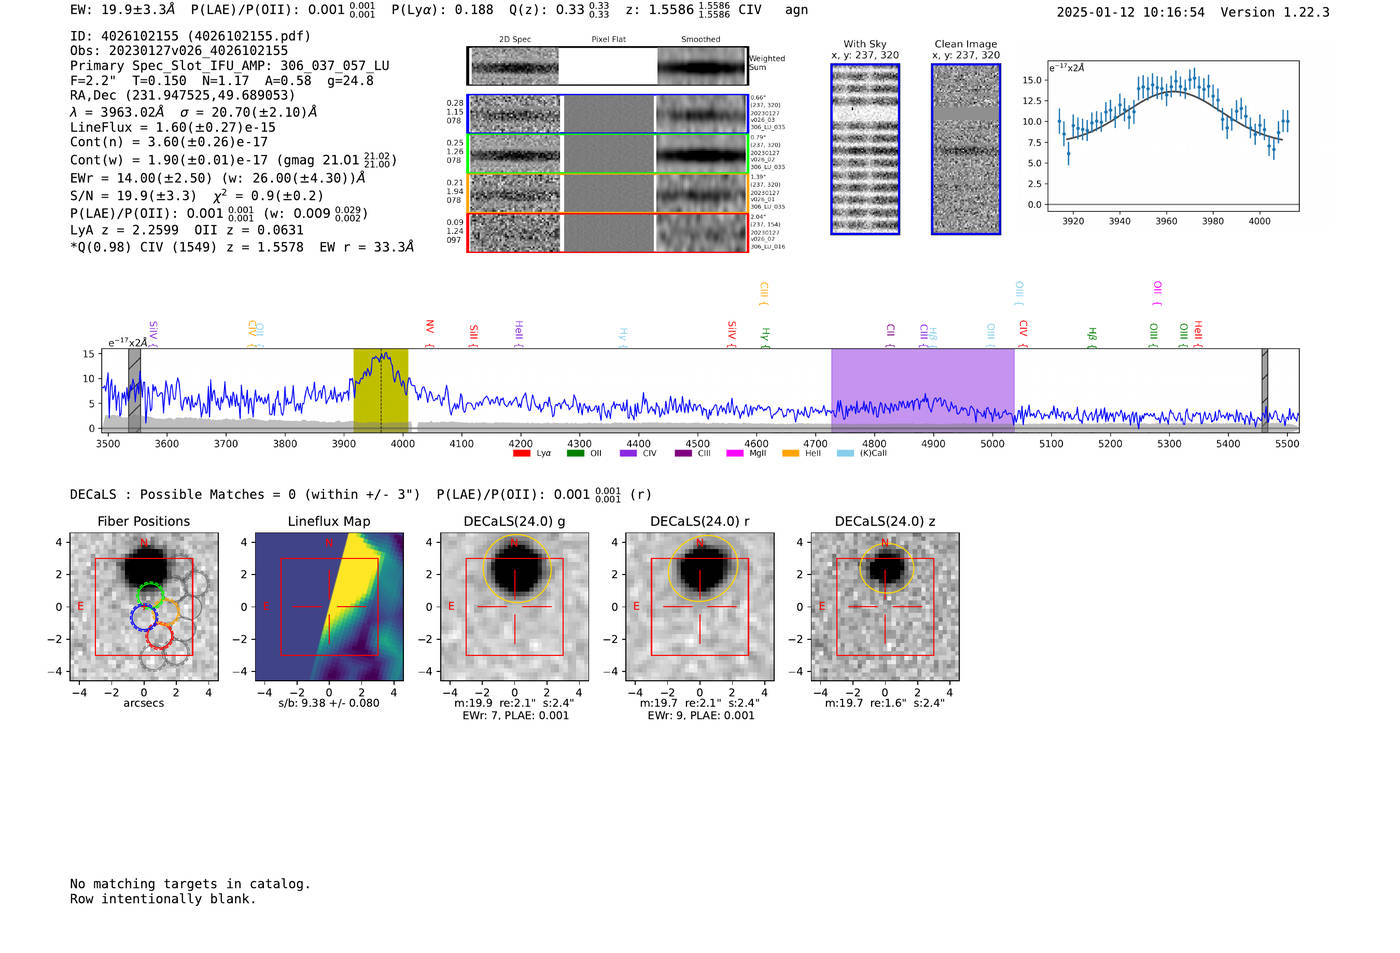
Task: Click the timestamp "2025-01-12 10:16:54"
Action: [1131, 13]
